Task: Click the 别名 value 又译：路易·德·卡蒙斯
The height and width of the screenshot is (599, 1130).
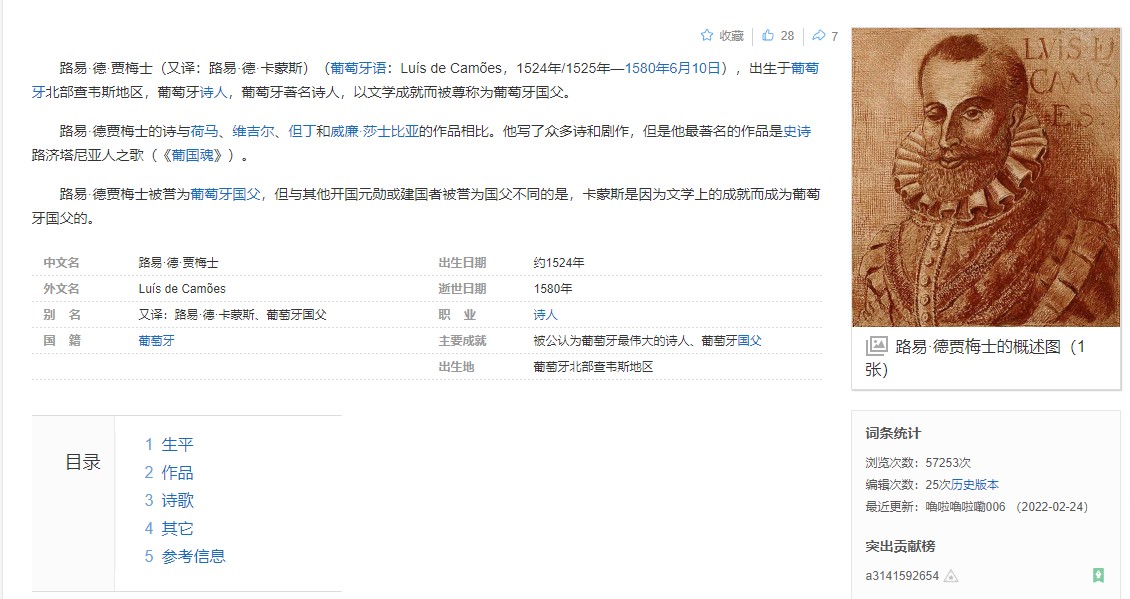Action: click(232, 314)
